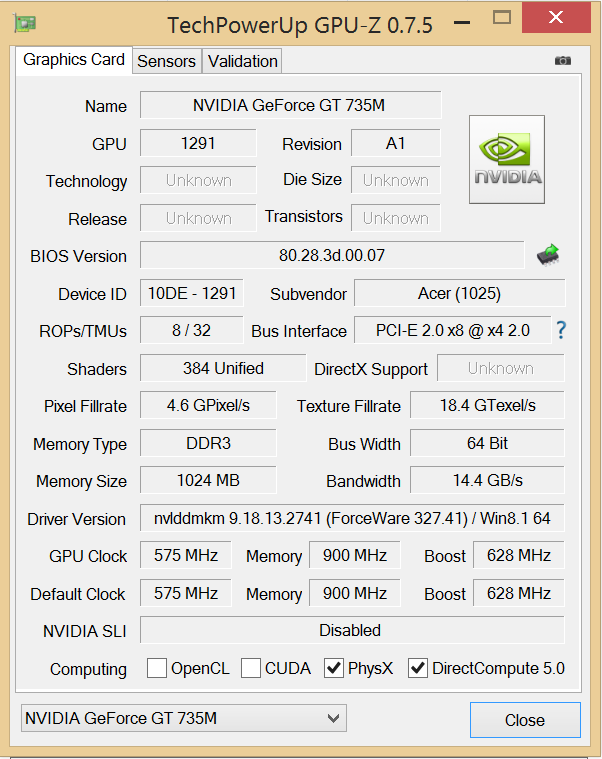Click the Default Clock value 575 MHz
Image resolution: width=602 pixels, height=759 pixels.
(x=186, y=593)
